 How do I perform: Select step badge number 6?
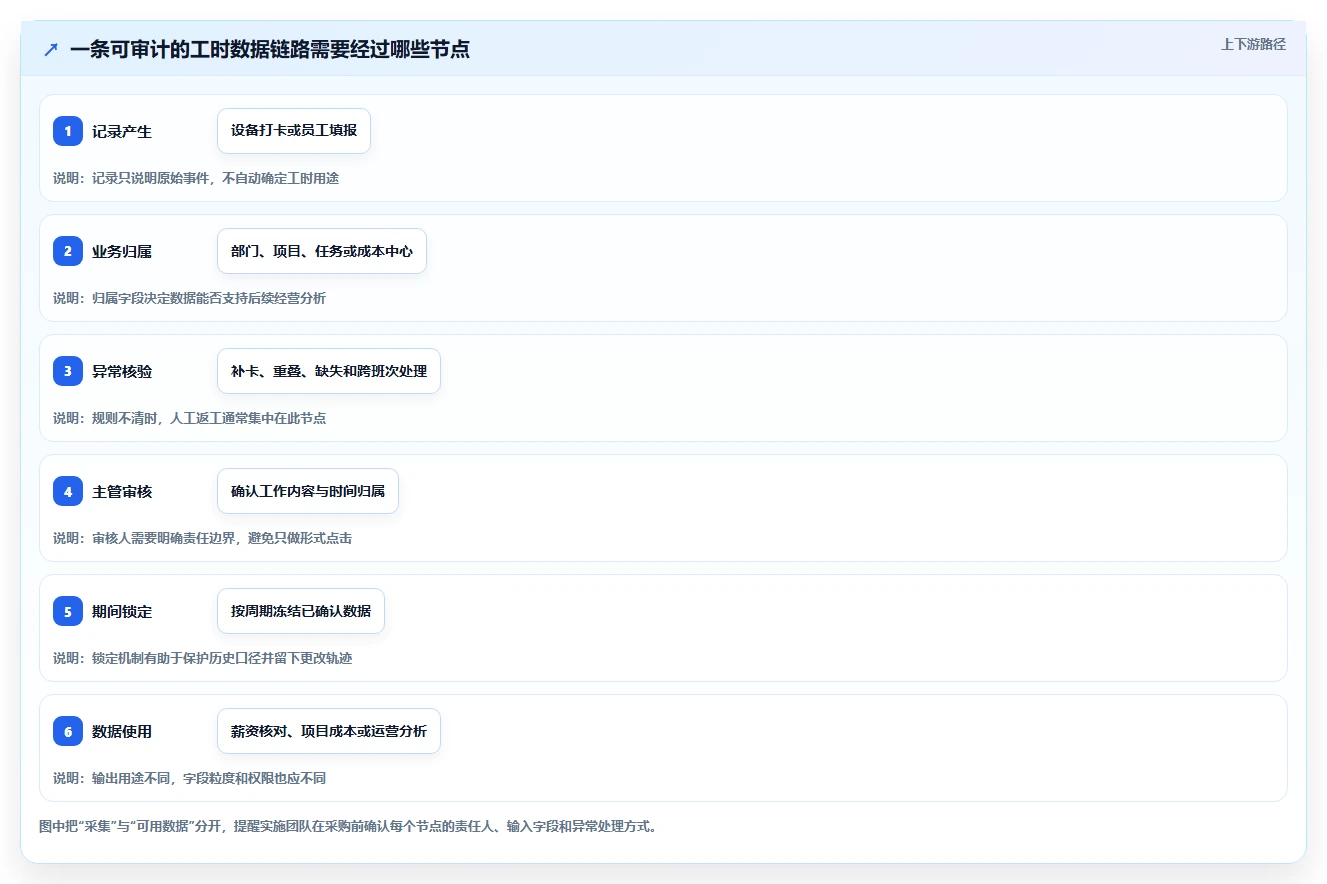coord(68,731)
